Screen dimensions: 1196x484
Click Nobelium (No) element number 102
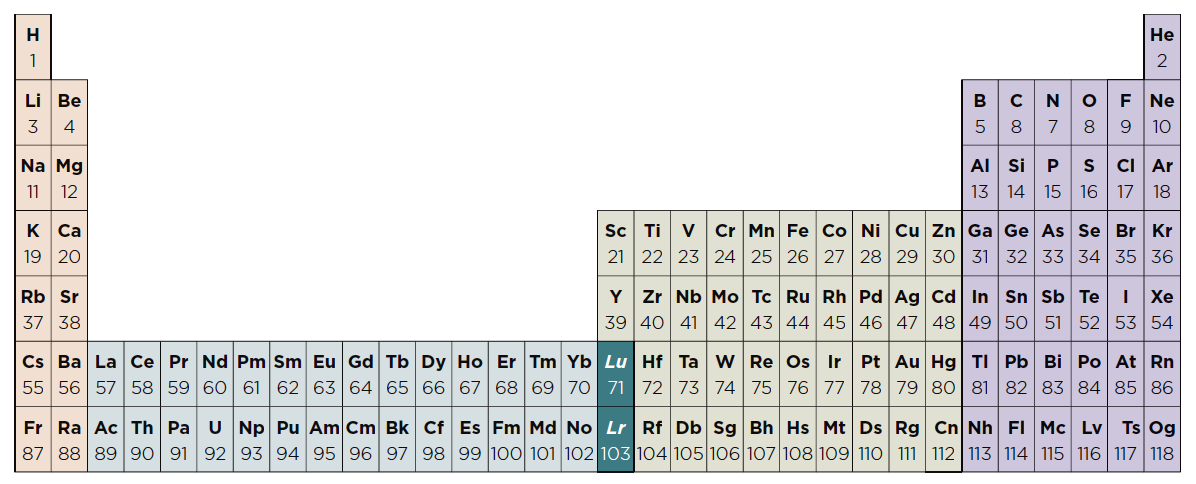click(x=578, y=439)
